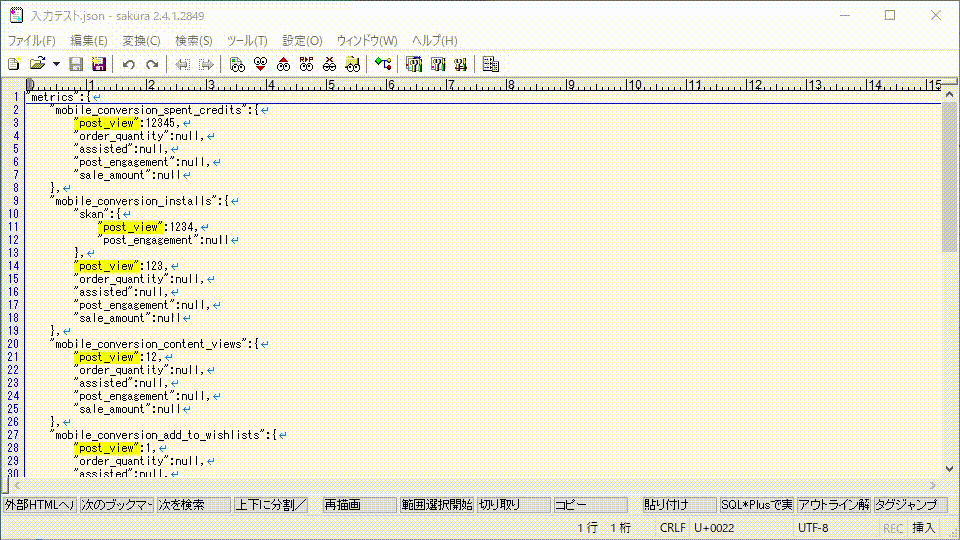Click the Outline analysis toolbar icon
Viewport: 960px width, 540px height.
point(490,64)
